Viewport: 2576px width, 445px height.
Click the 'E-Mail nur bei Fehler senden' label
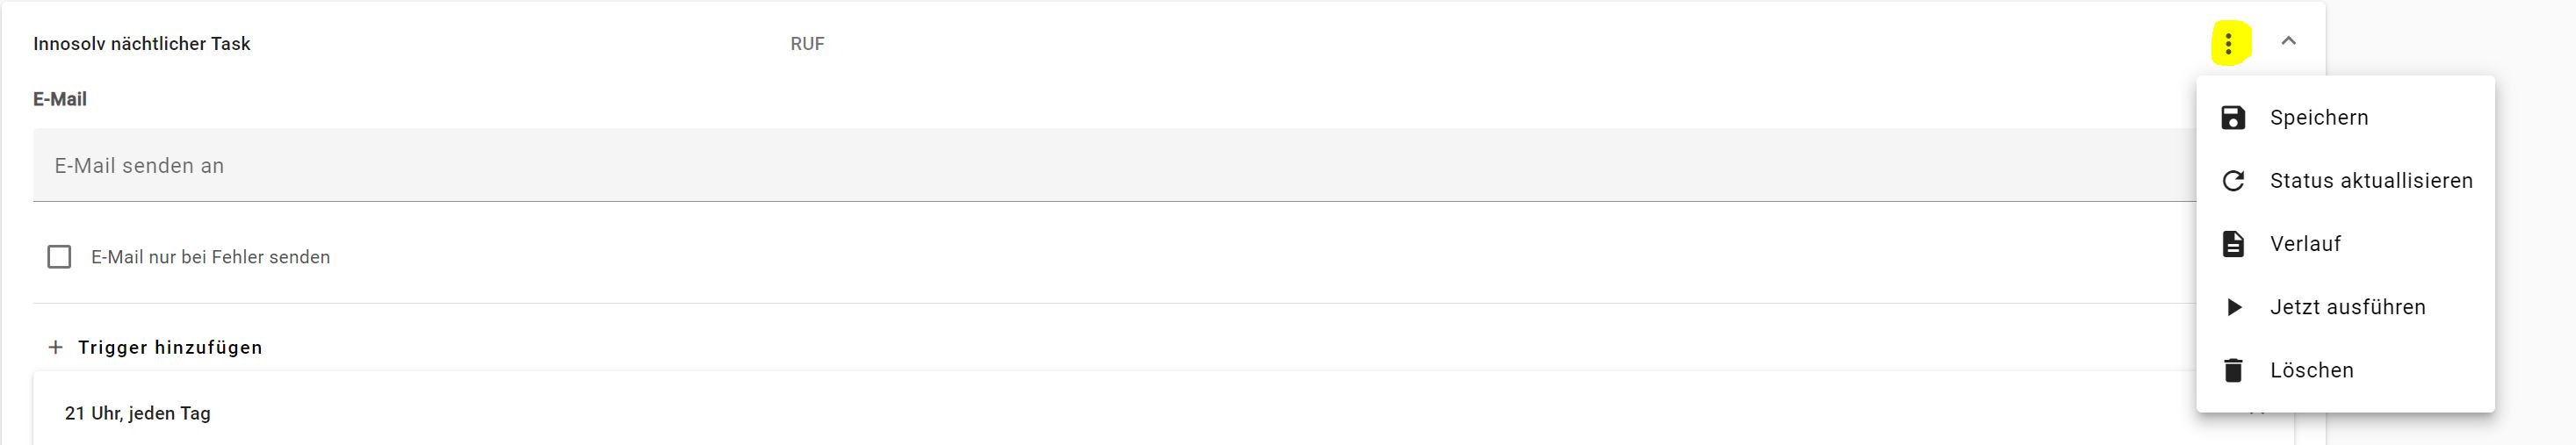point(210,257)
